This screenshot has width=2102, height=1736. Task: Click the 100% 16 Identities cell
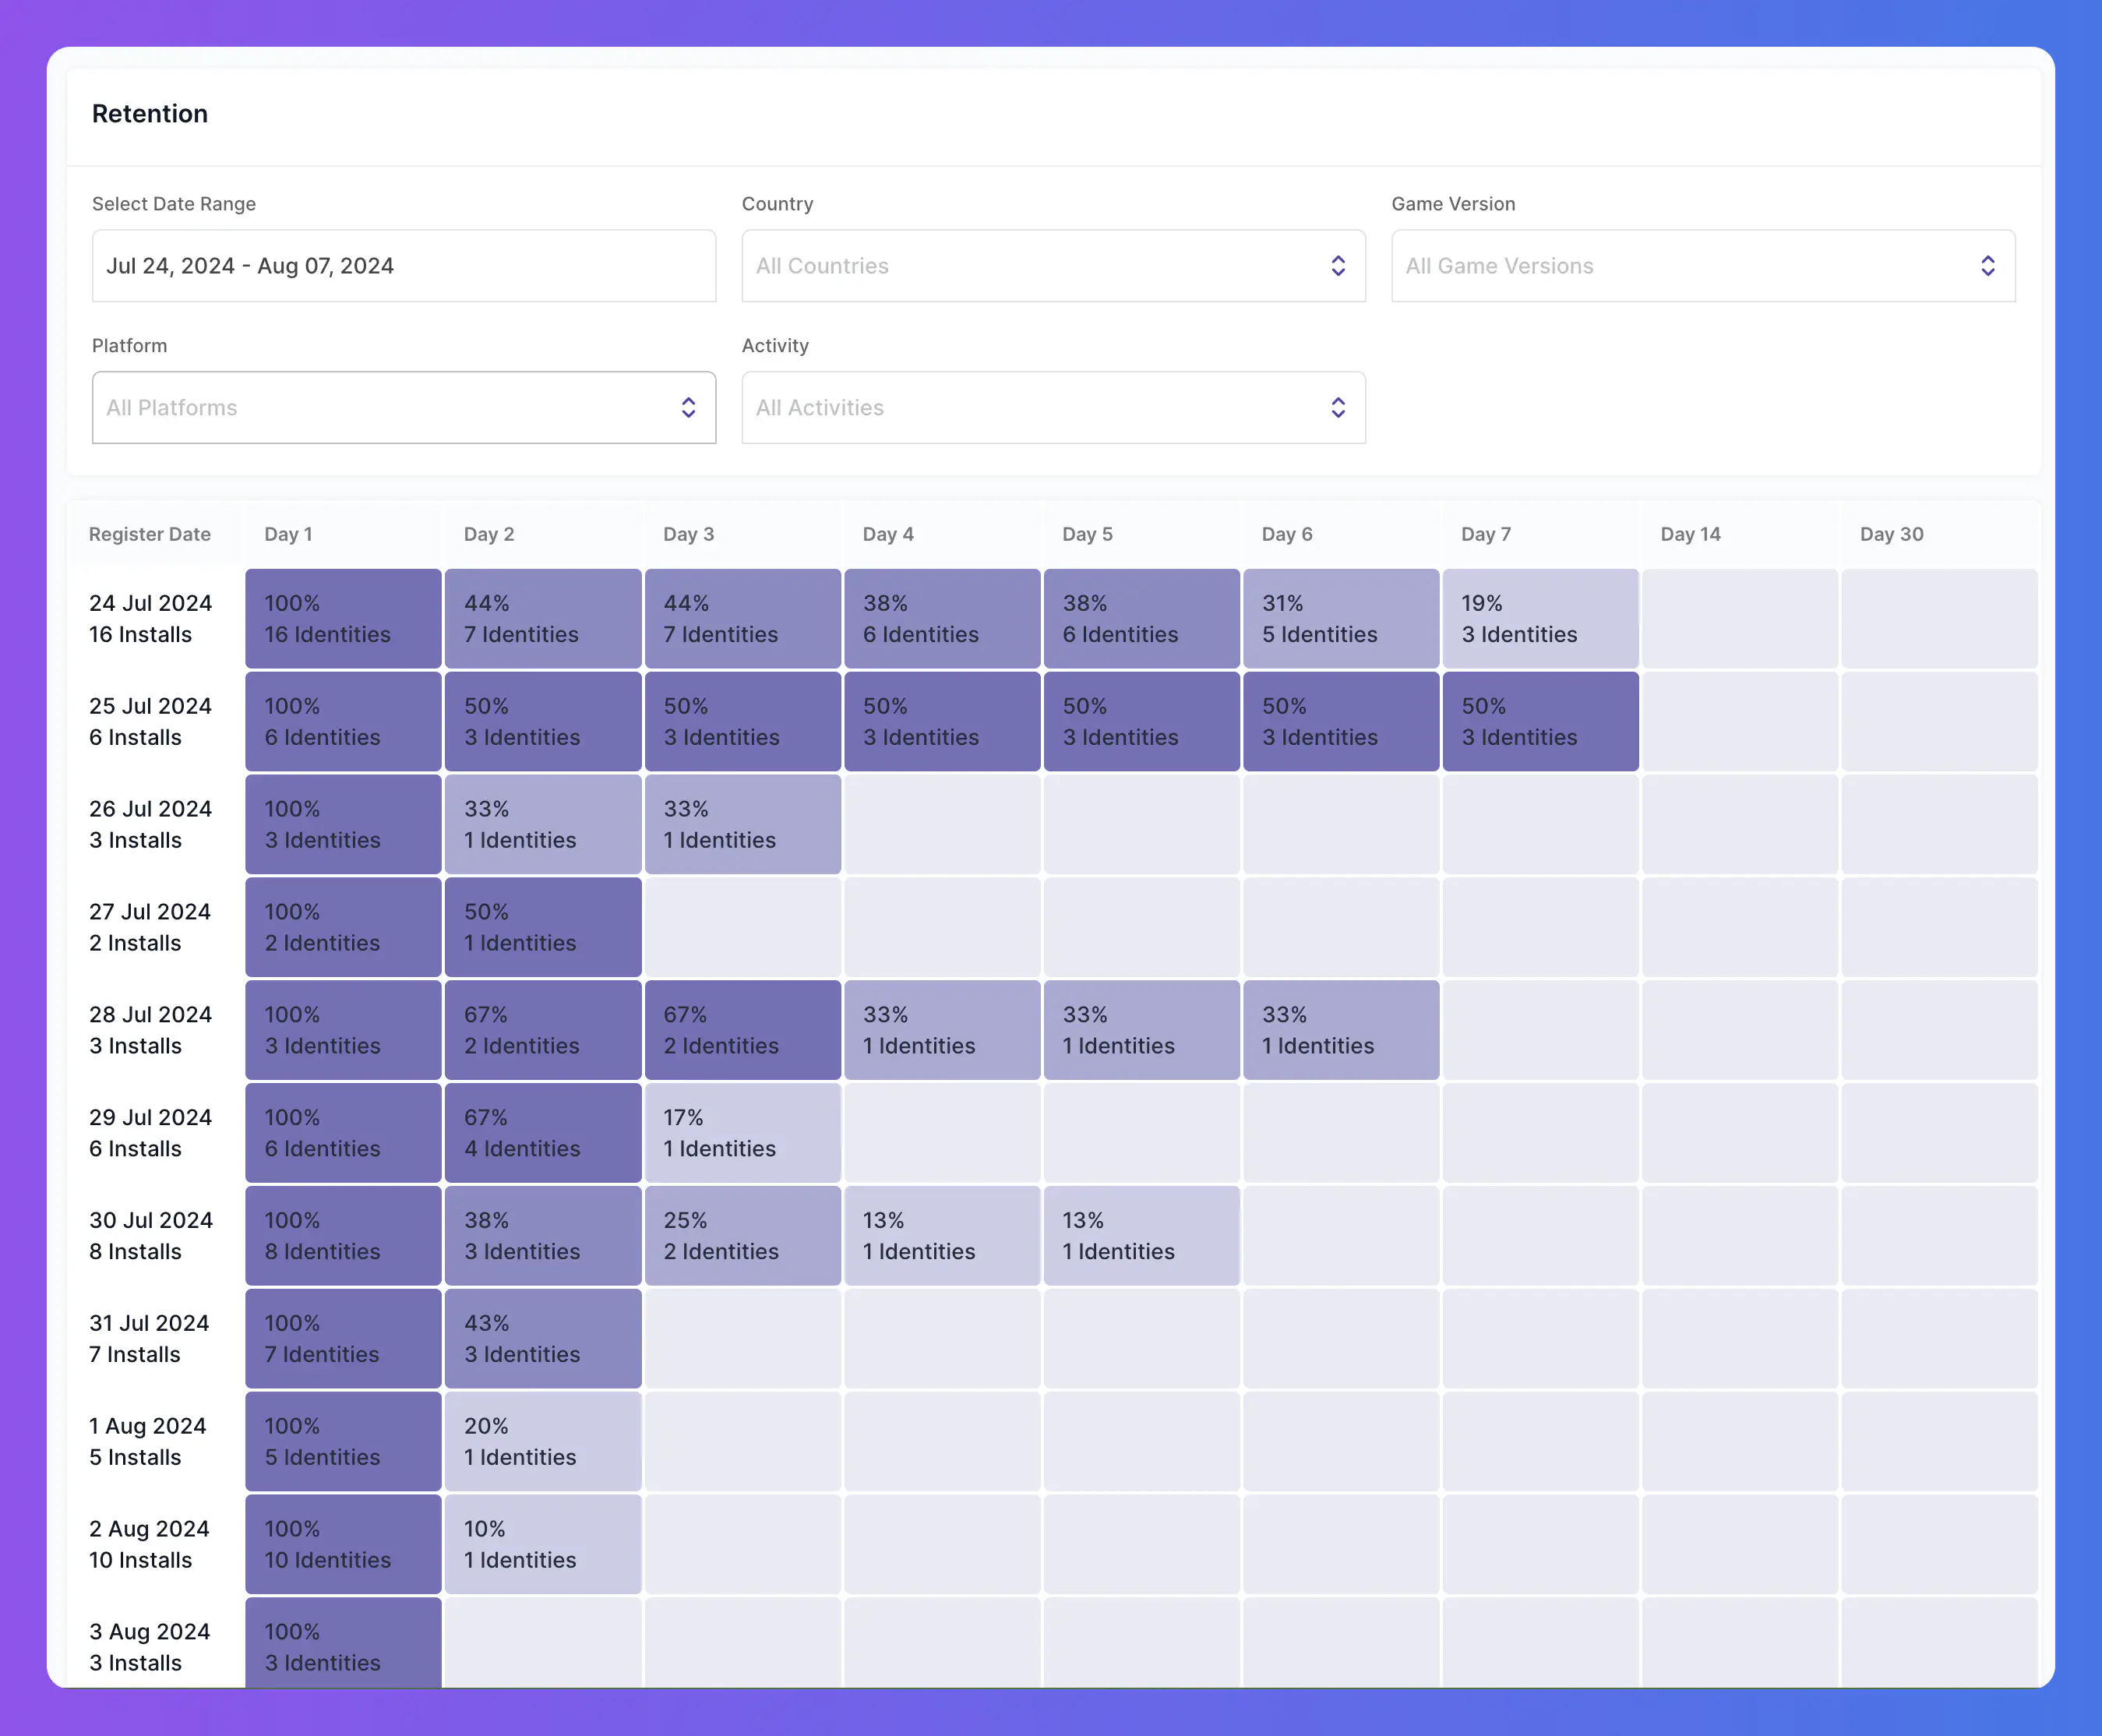point(343,619)
